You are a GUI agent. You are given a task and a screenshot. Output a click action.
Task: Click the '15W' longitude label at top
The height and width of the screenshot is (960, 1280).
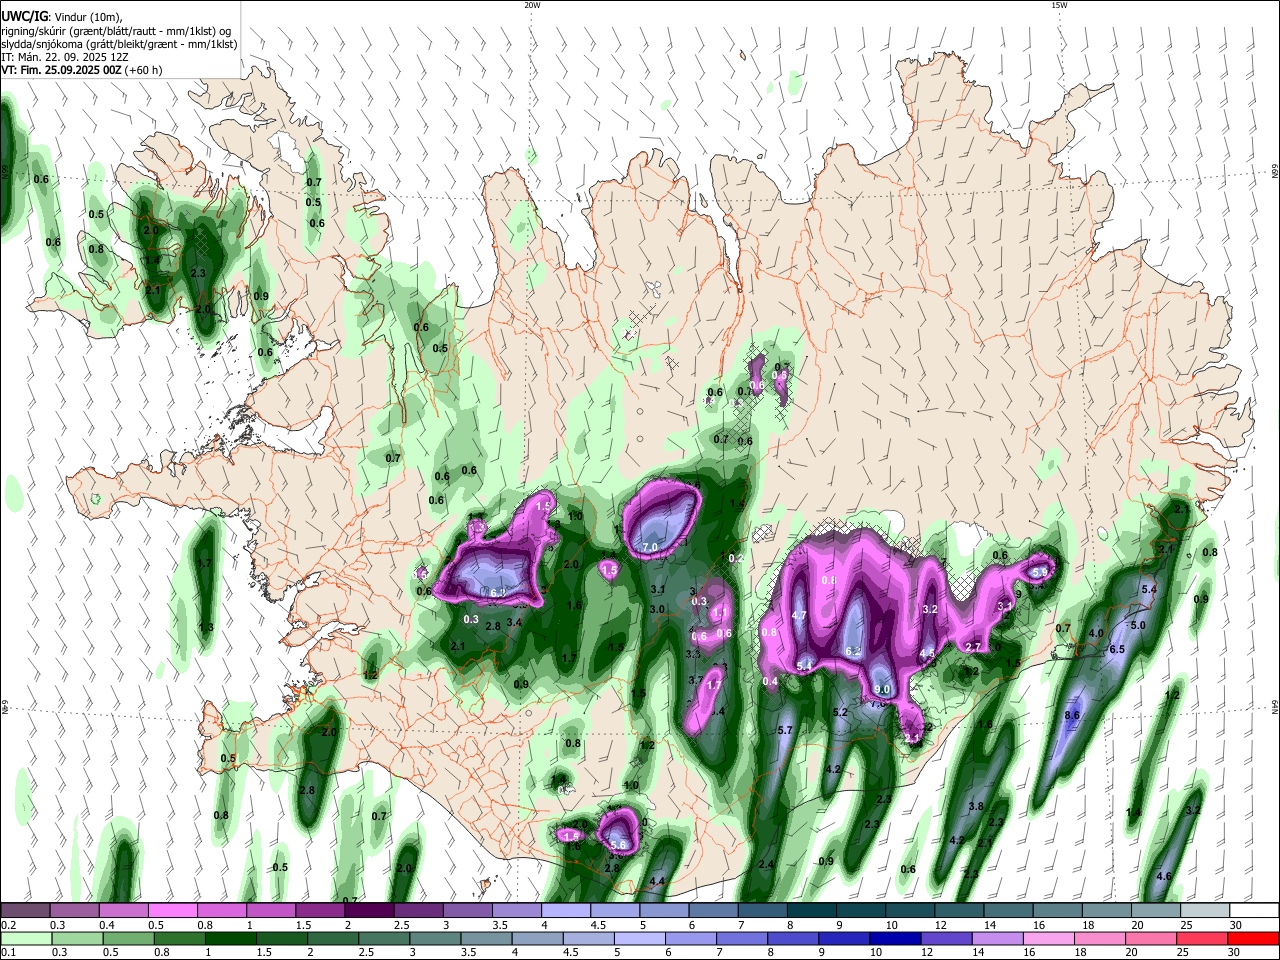(1059, 5)
